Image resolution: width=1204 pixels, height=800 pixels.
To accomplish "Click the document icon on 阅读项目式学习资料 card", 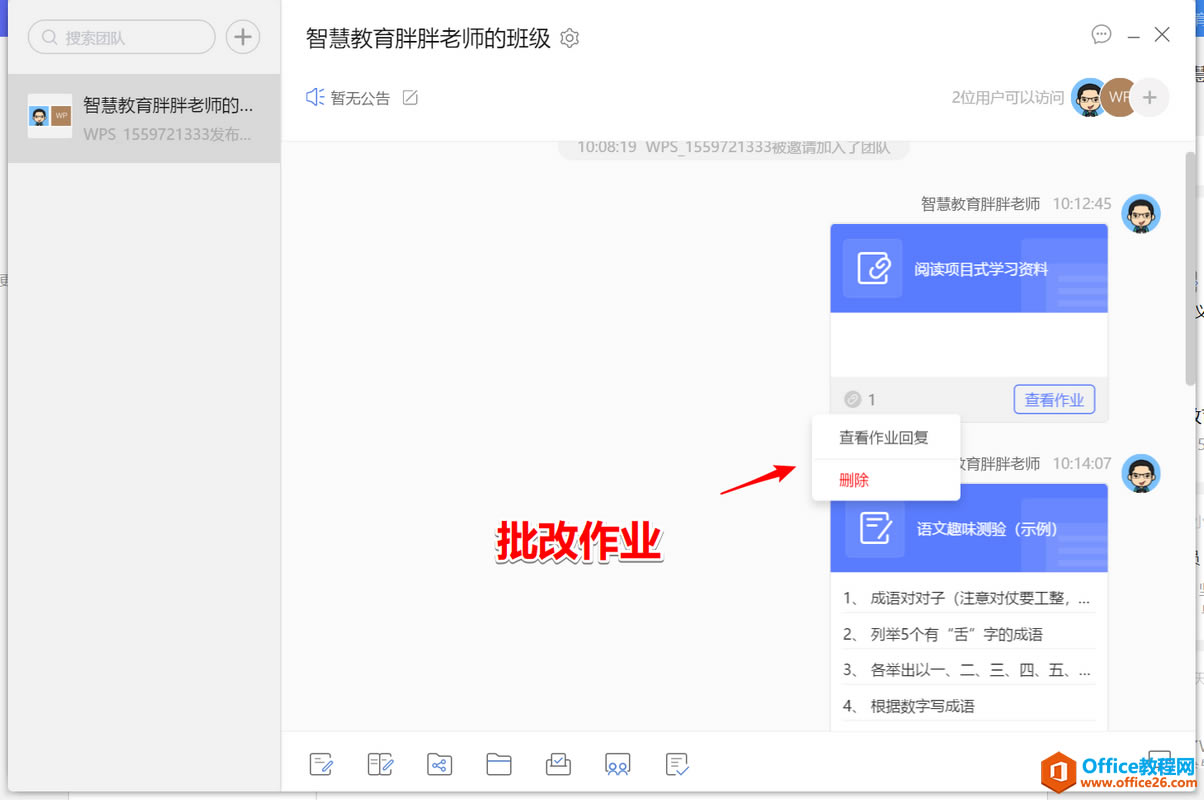I will point(873,268).
